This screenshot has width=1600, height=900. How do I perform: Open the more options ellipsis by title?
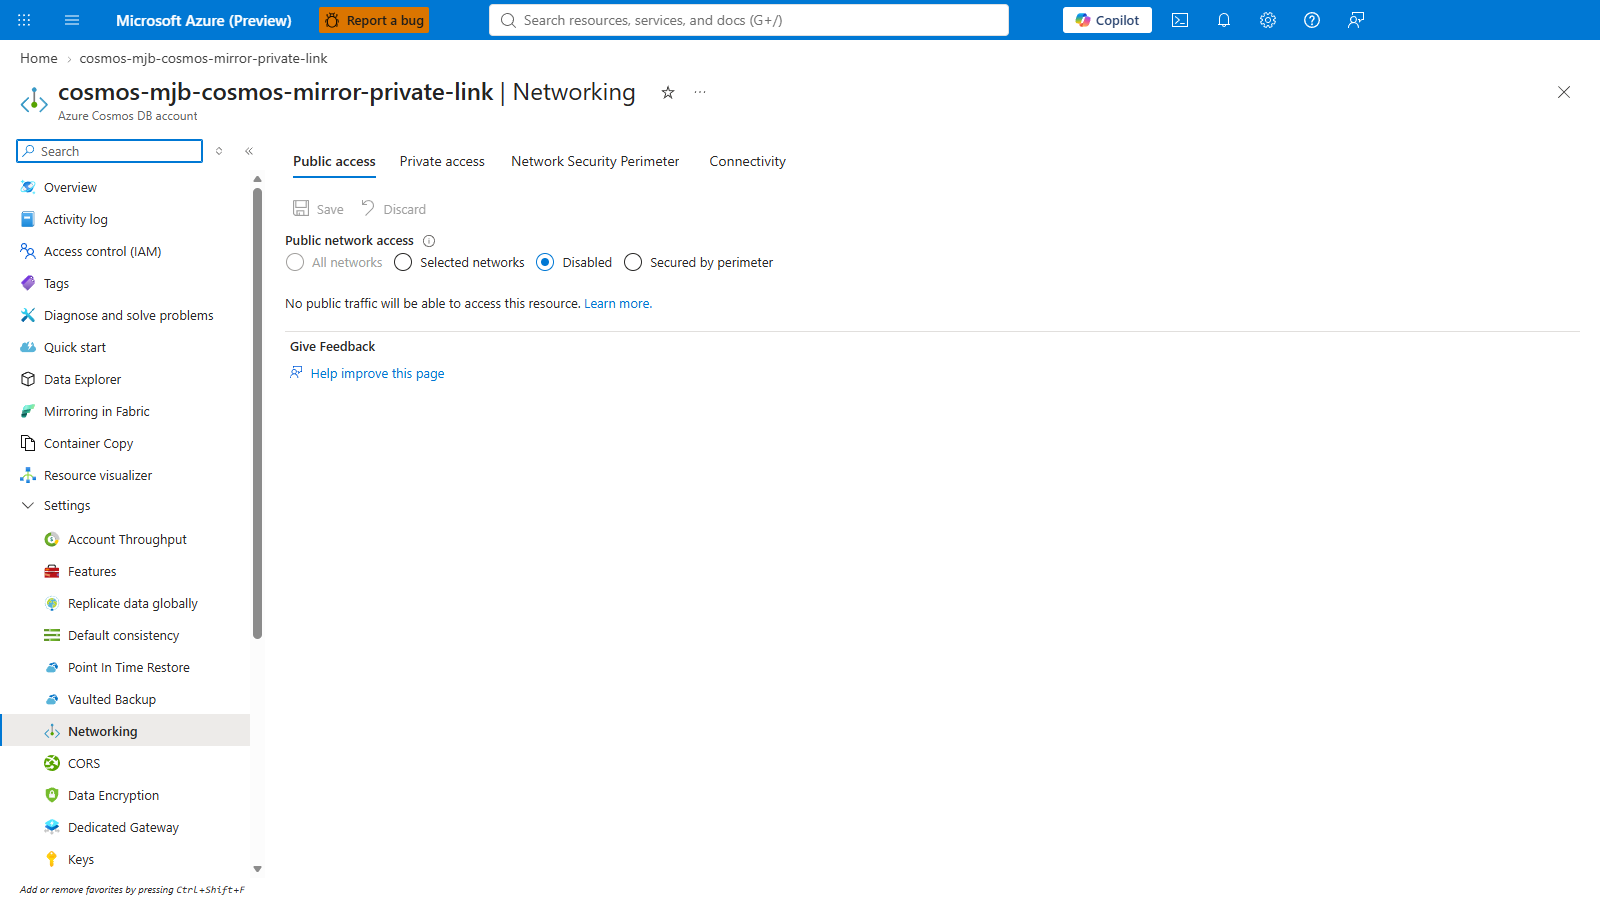tap(700, 92)
